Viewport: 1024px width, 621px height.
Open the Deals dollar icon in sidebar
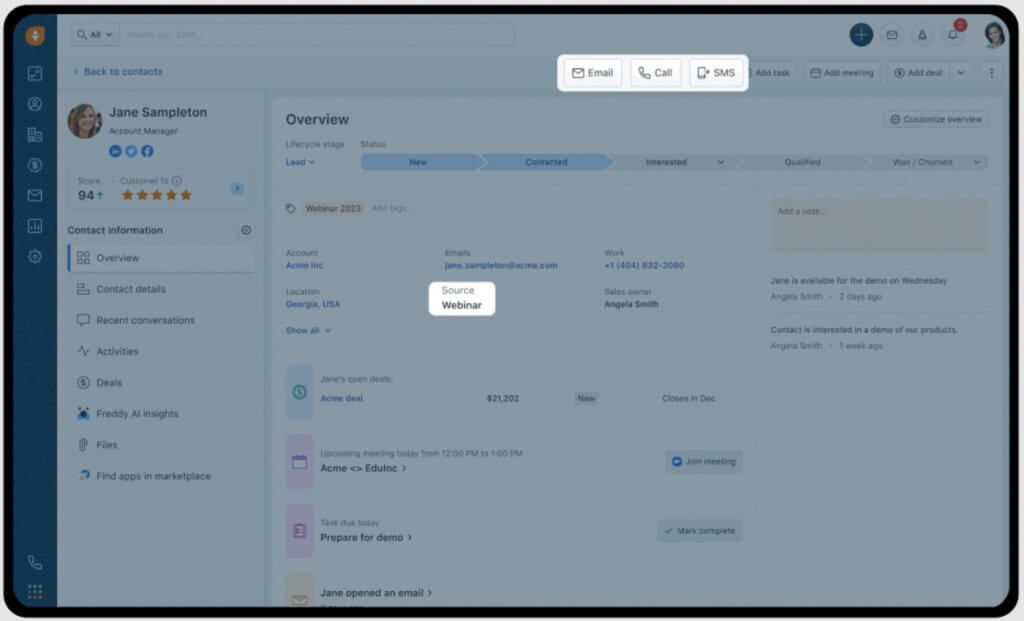pos(35,163)
